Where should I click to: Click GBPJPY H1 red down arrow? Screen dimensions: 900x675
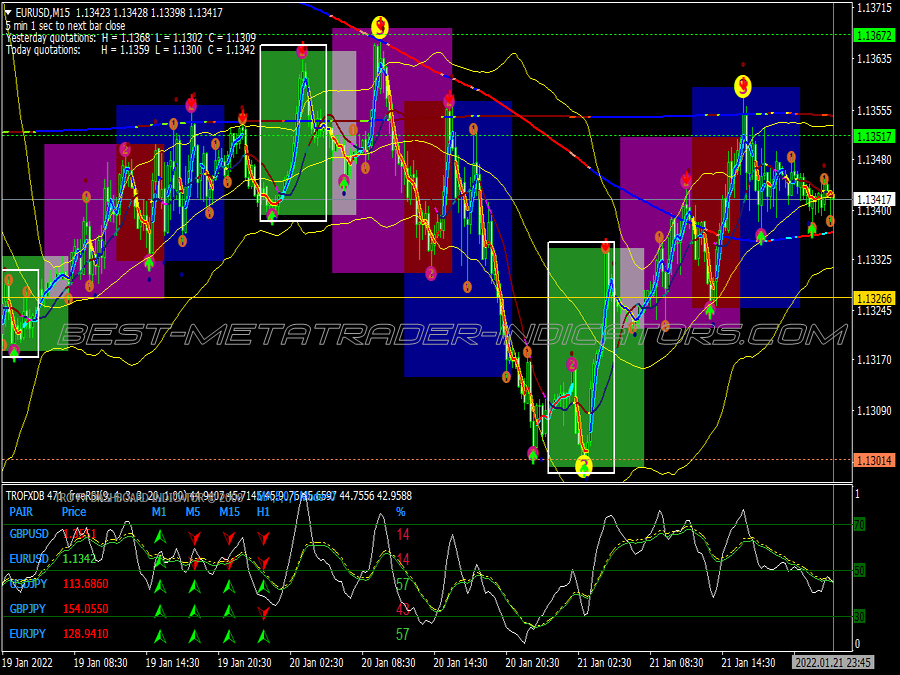pyautogui.click(x=263, y=612)
